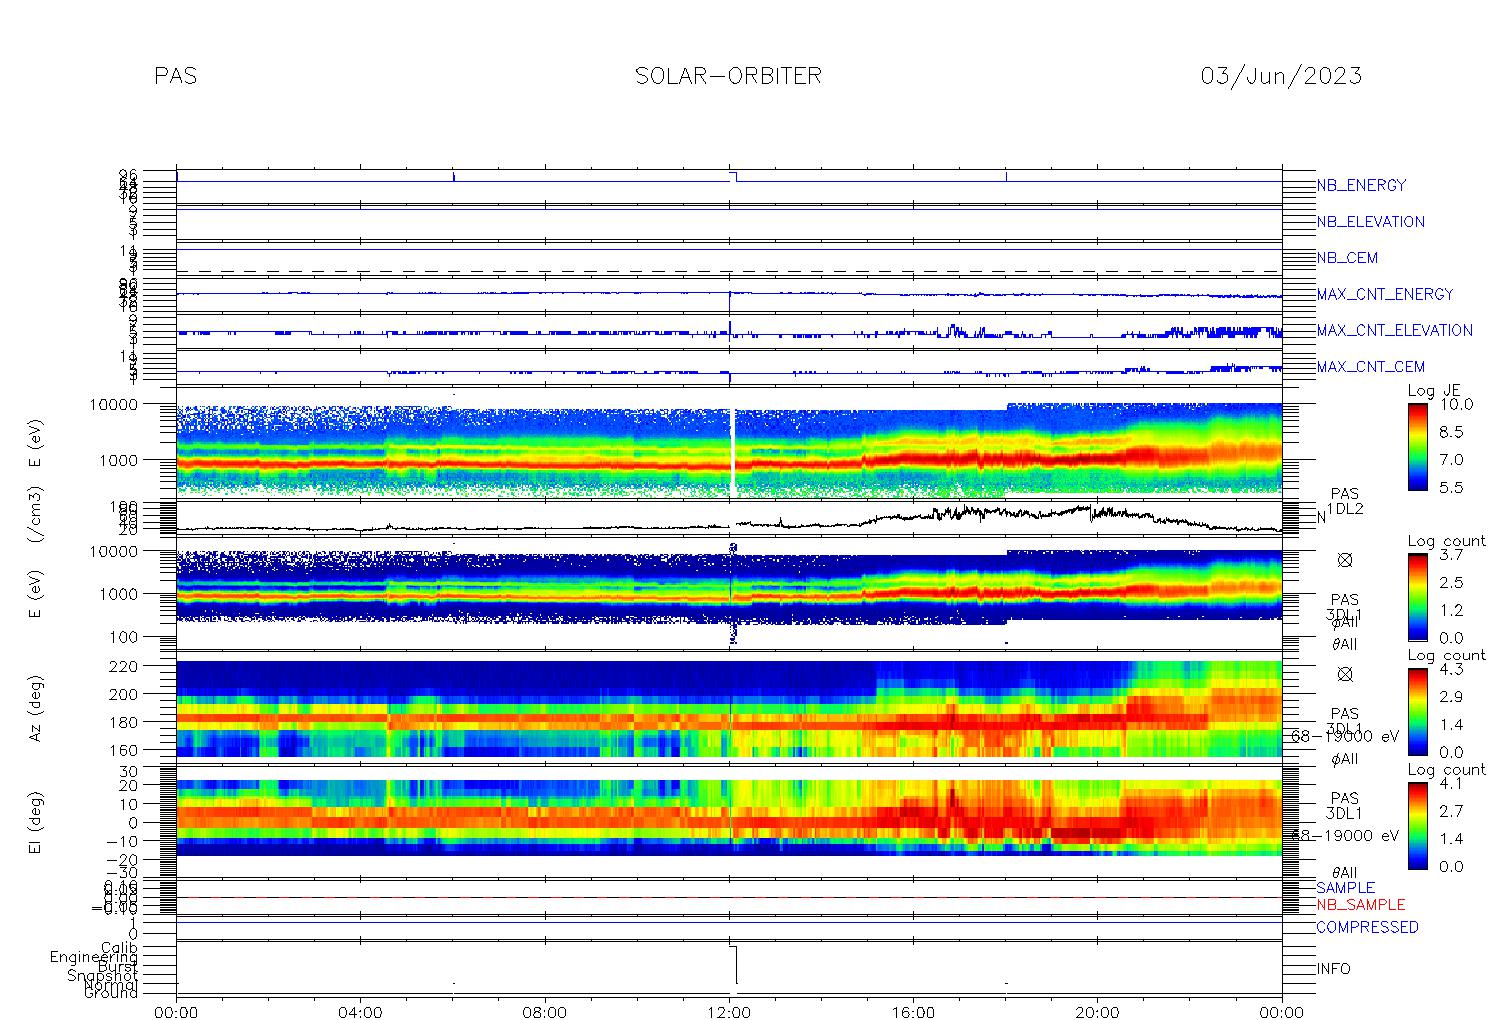Click the 20:00 time tick label
The width and height of the screenshot is (1512, 1020).
pos(1098,1012)
